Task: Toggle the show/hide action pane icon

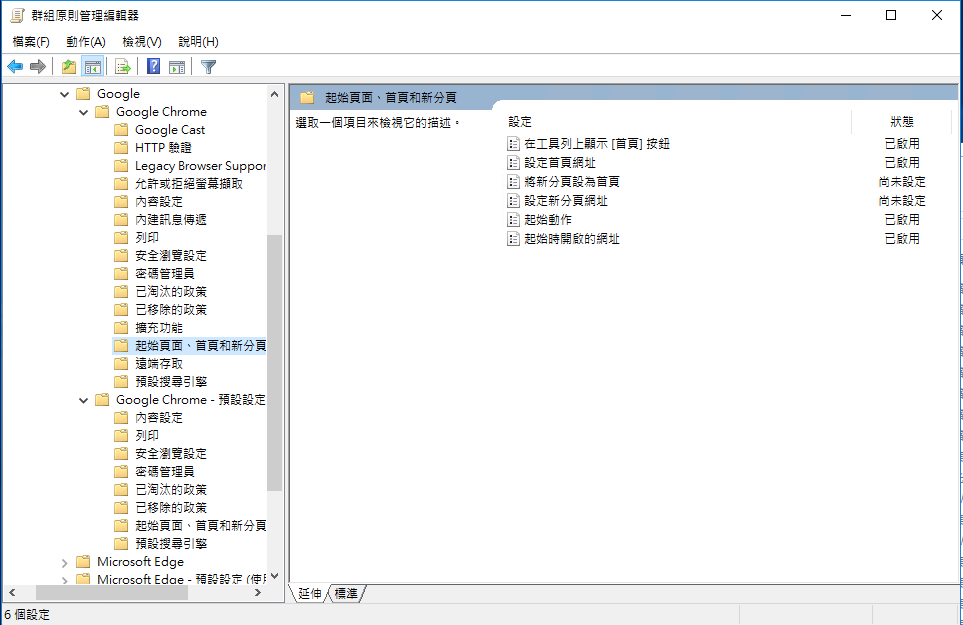Action: point(177,66)
